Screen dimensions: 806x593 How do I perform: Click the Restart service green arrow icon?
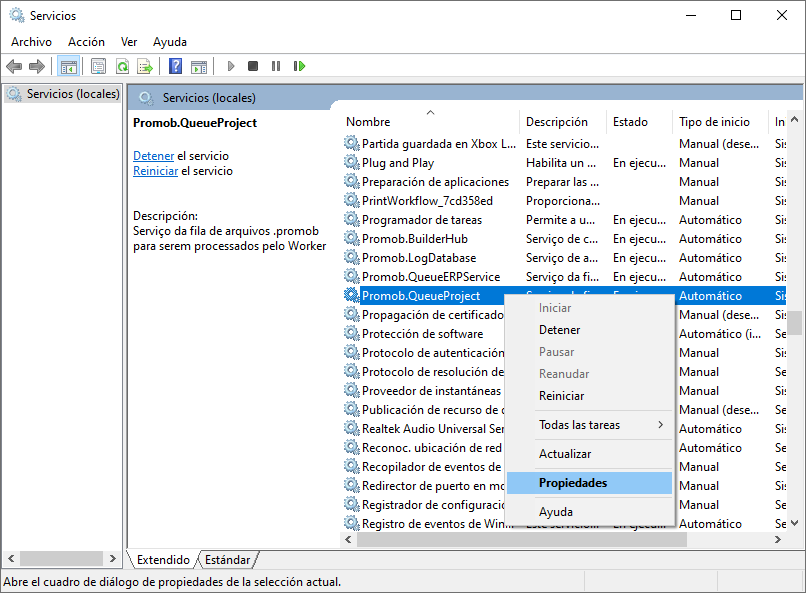299,66
